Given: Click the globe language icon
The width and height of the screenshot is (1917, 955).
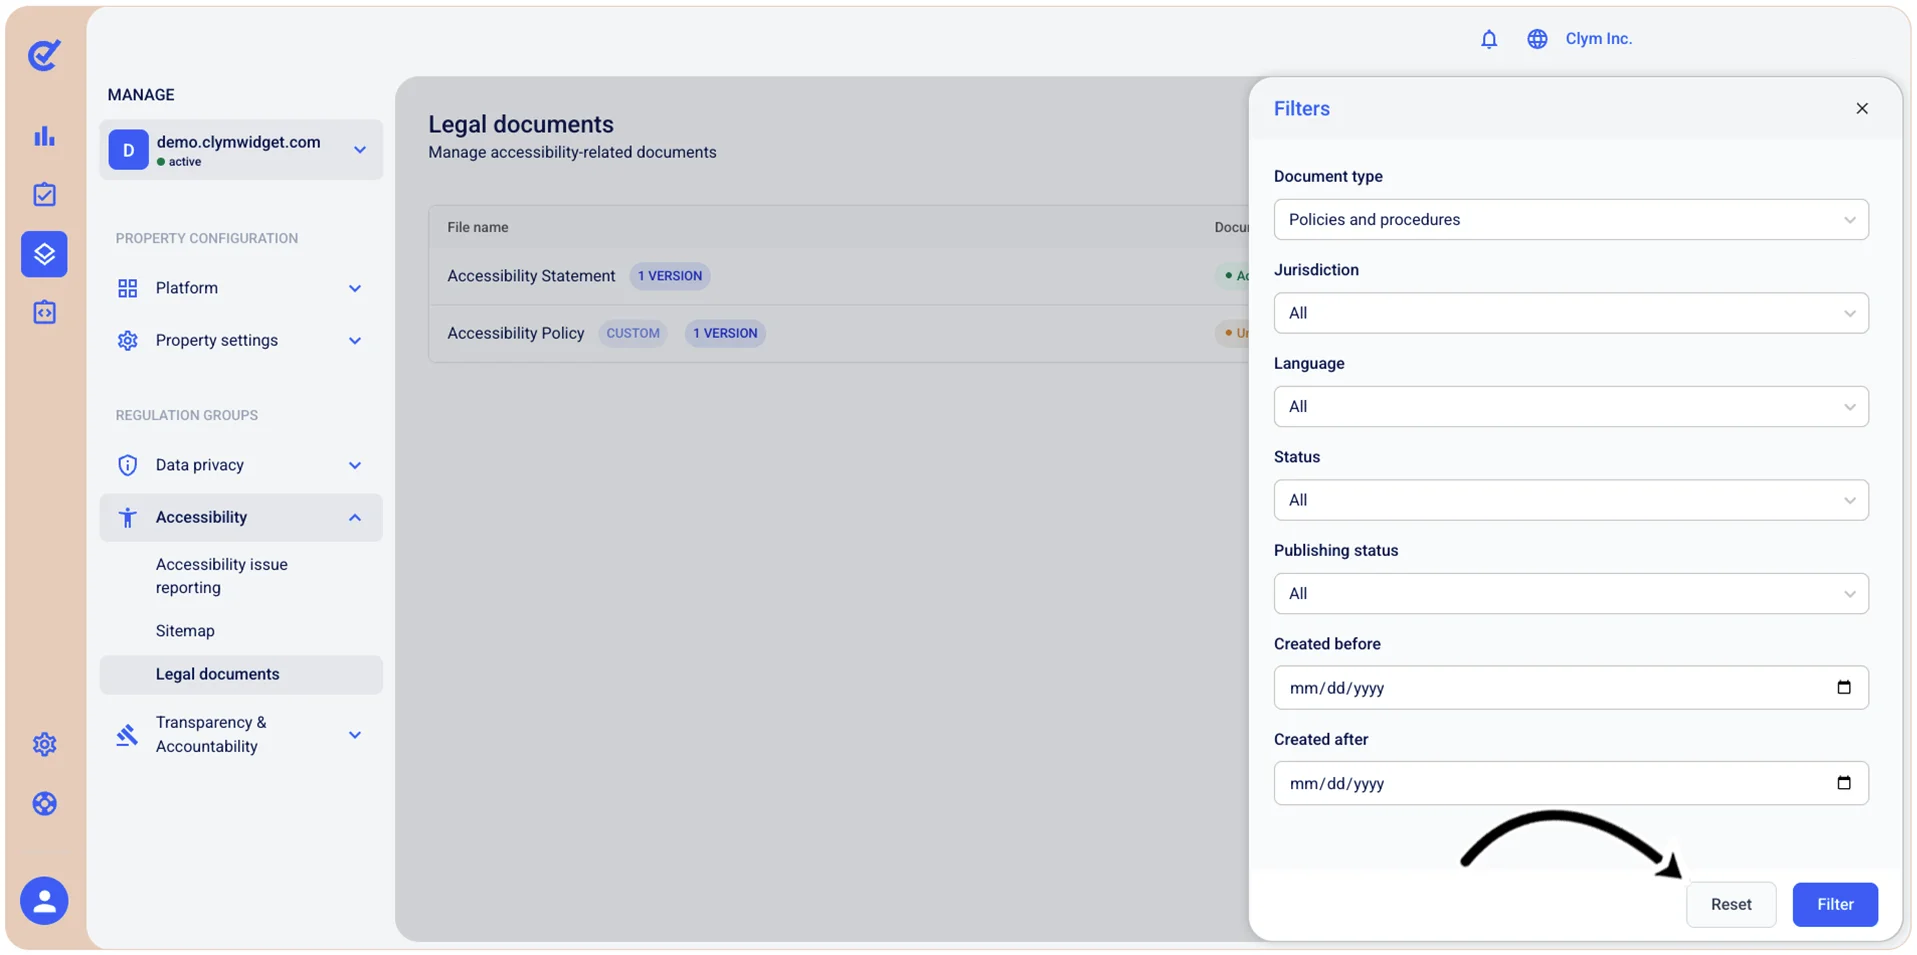Looking at the screenshot, I should click(x=1537, y=39).
